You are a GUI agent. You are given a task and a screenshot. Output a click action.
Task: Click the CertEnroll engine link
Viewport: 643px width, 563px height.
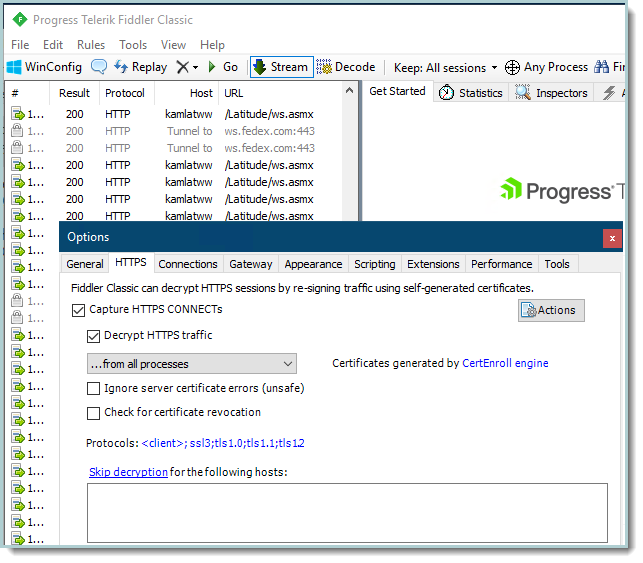pyautogui.click(x=505, y=363)
